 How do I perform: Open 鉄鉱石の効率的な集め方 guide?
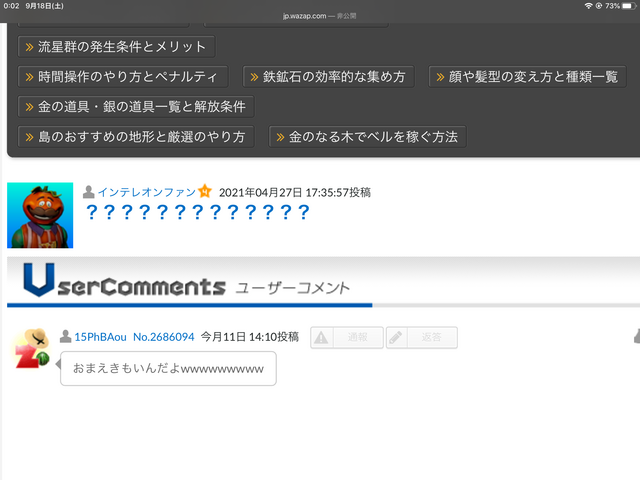click(x=328, y=77)
